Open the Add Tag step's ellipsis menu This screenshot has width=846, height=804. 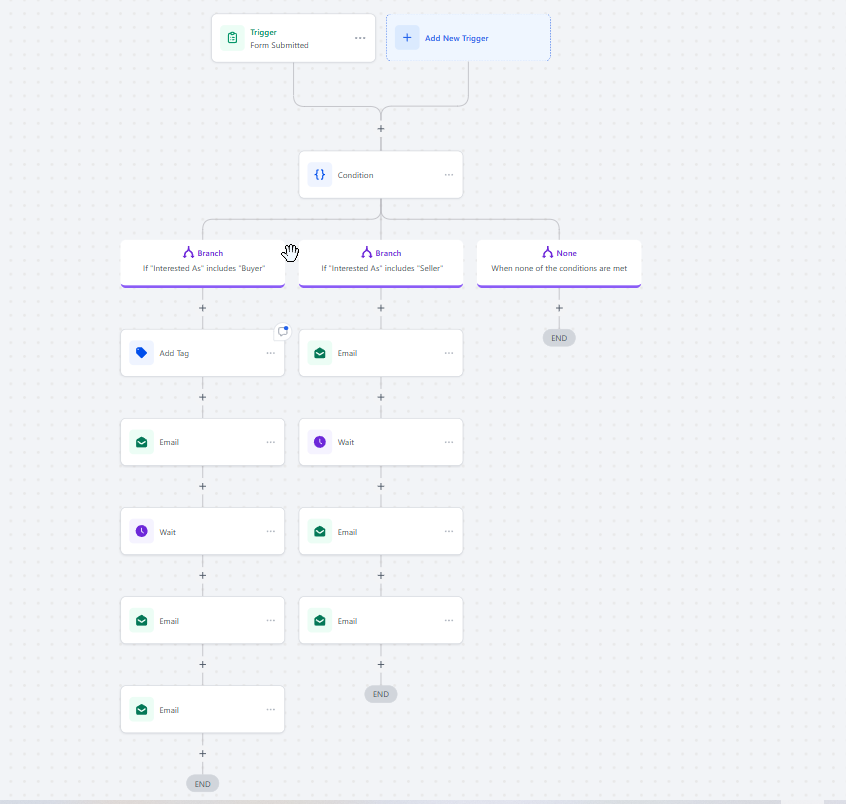coord(270,353)
